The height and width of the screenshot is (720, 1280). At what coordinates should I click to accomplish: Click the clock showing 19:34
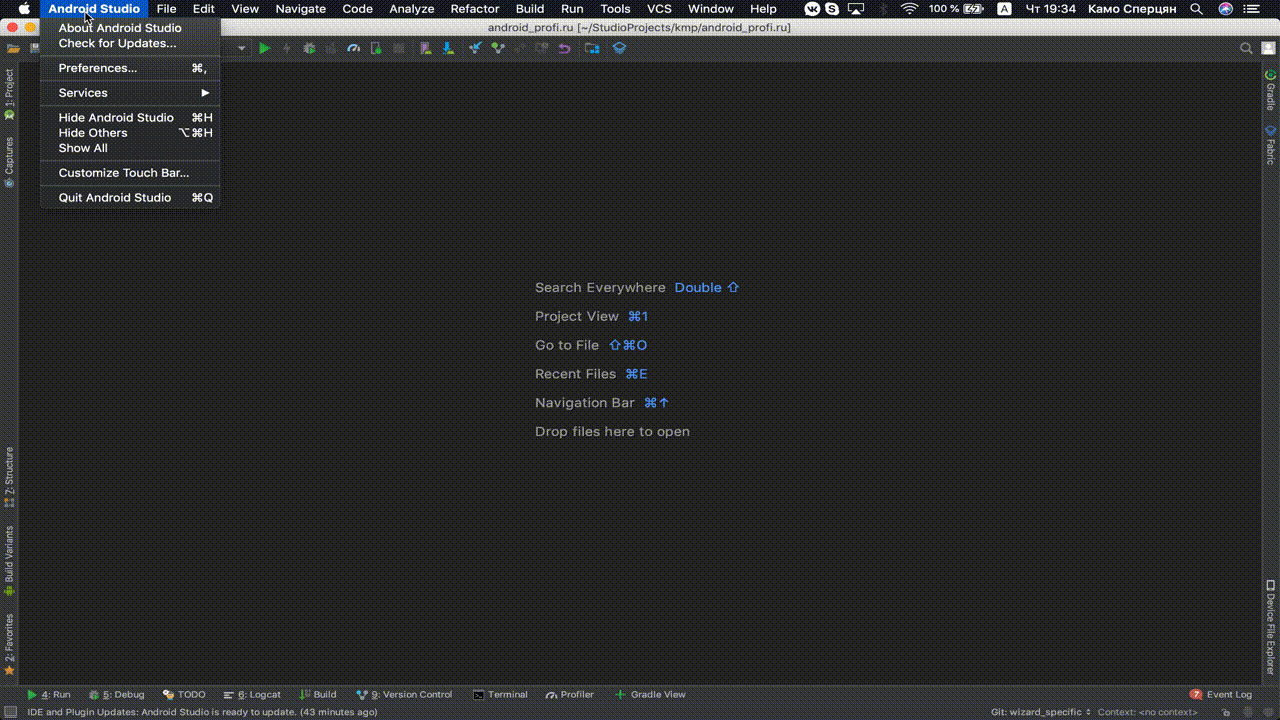pos(1051,9)
